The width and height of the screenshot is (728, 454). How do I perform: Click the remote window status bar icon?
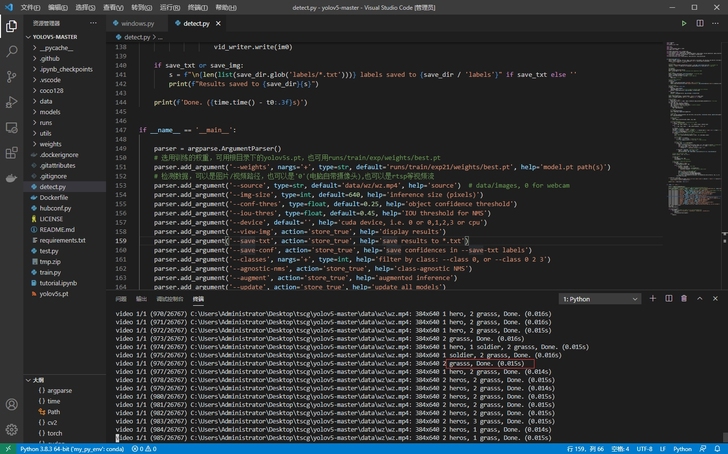tap(8, 449)
